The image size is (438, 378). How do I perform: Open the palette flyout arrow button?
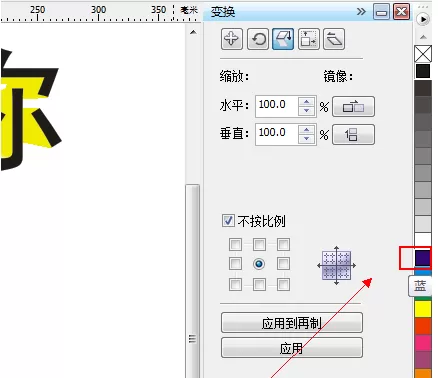point(423,19)
